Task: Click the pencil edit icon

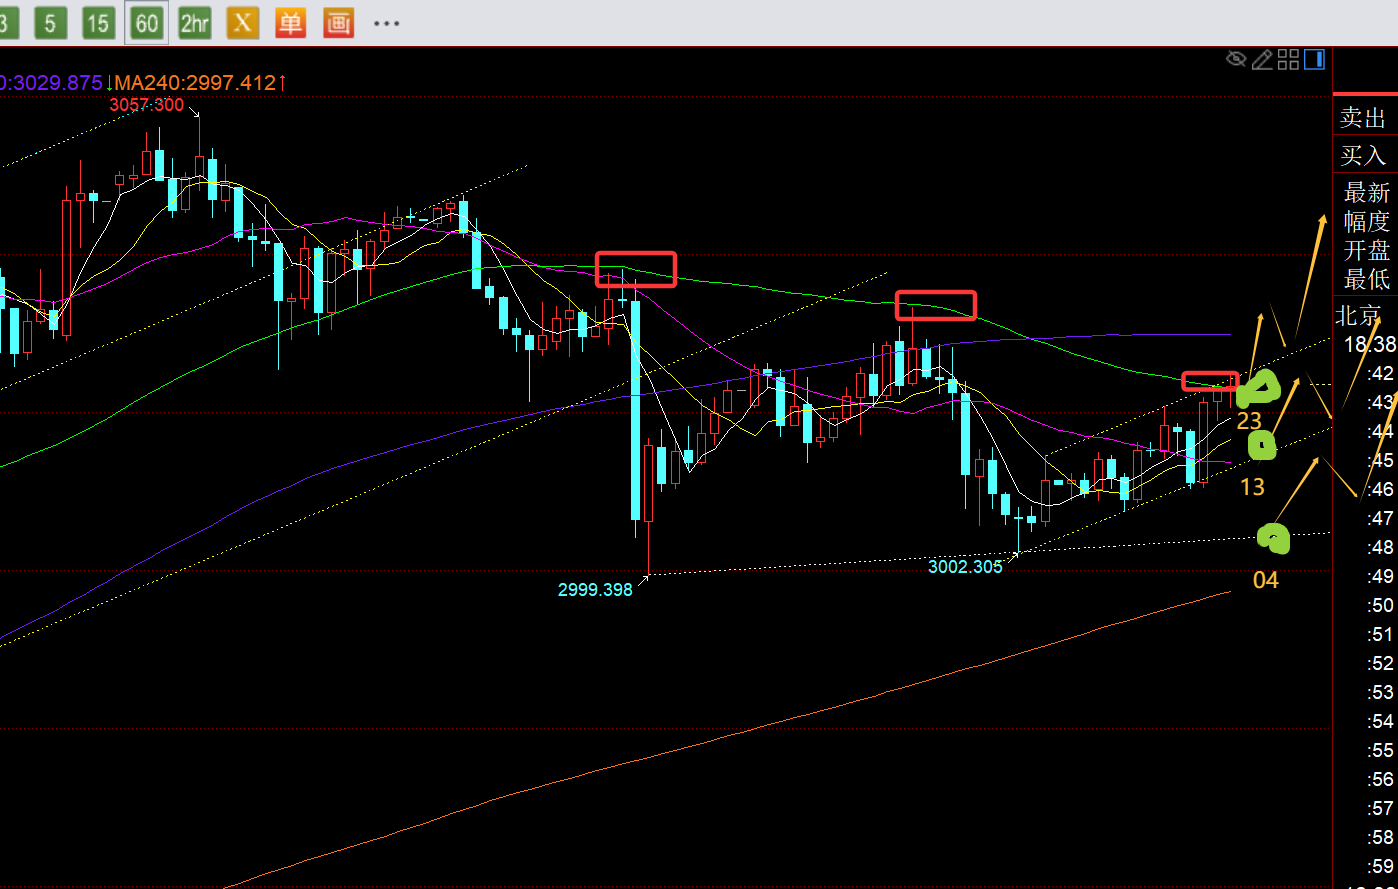Action: tap(1262, 60)
